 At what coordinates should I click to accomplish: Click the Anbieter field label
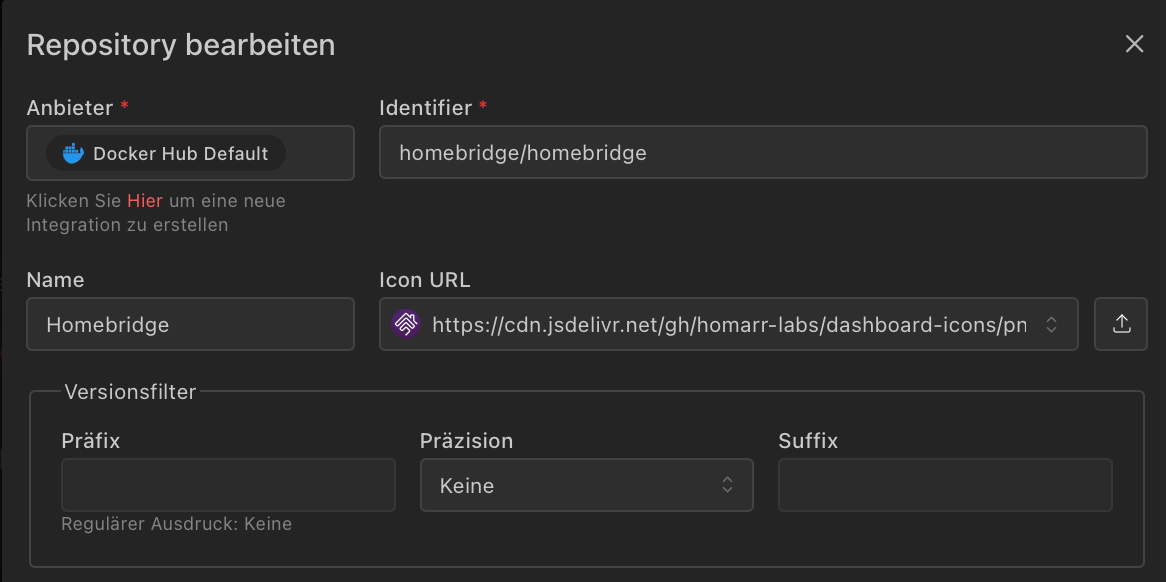[x=70, y=107]
